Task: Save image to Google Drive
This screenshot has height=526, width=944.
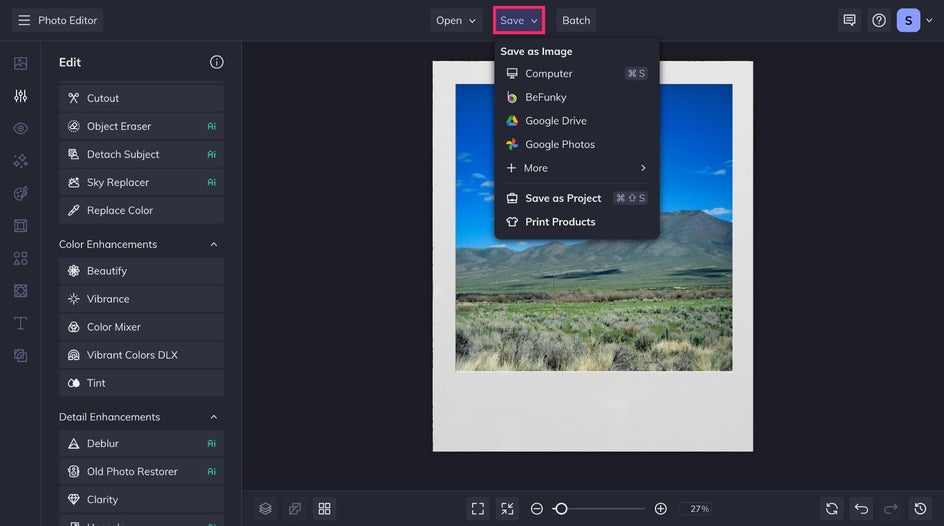Action: coord(577,121)
